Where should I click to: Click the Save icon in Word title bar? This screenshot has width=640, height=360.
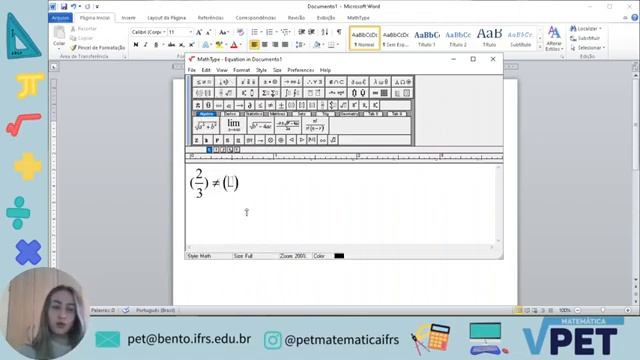pos(64,7)
